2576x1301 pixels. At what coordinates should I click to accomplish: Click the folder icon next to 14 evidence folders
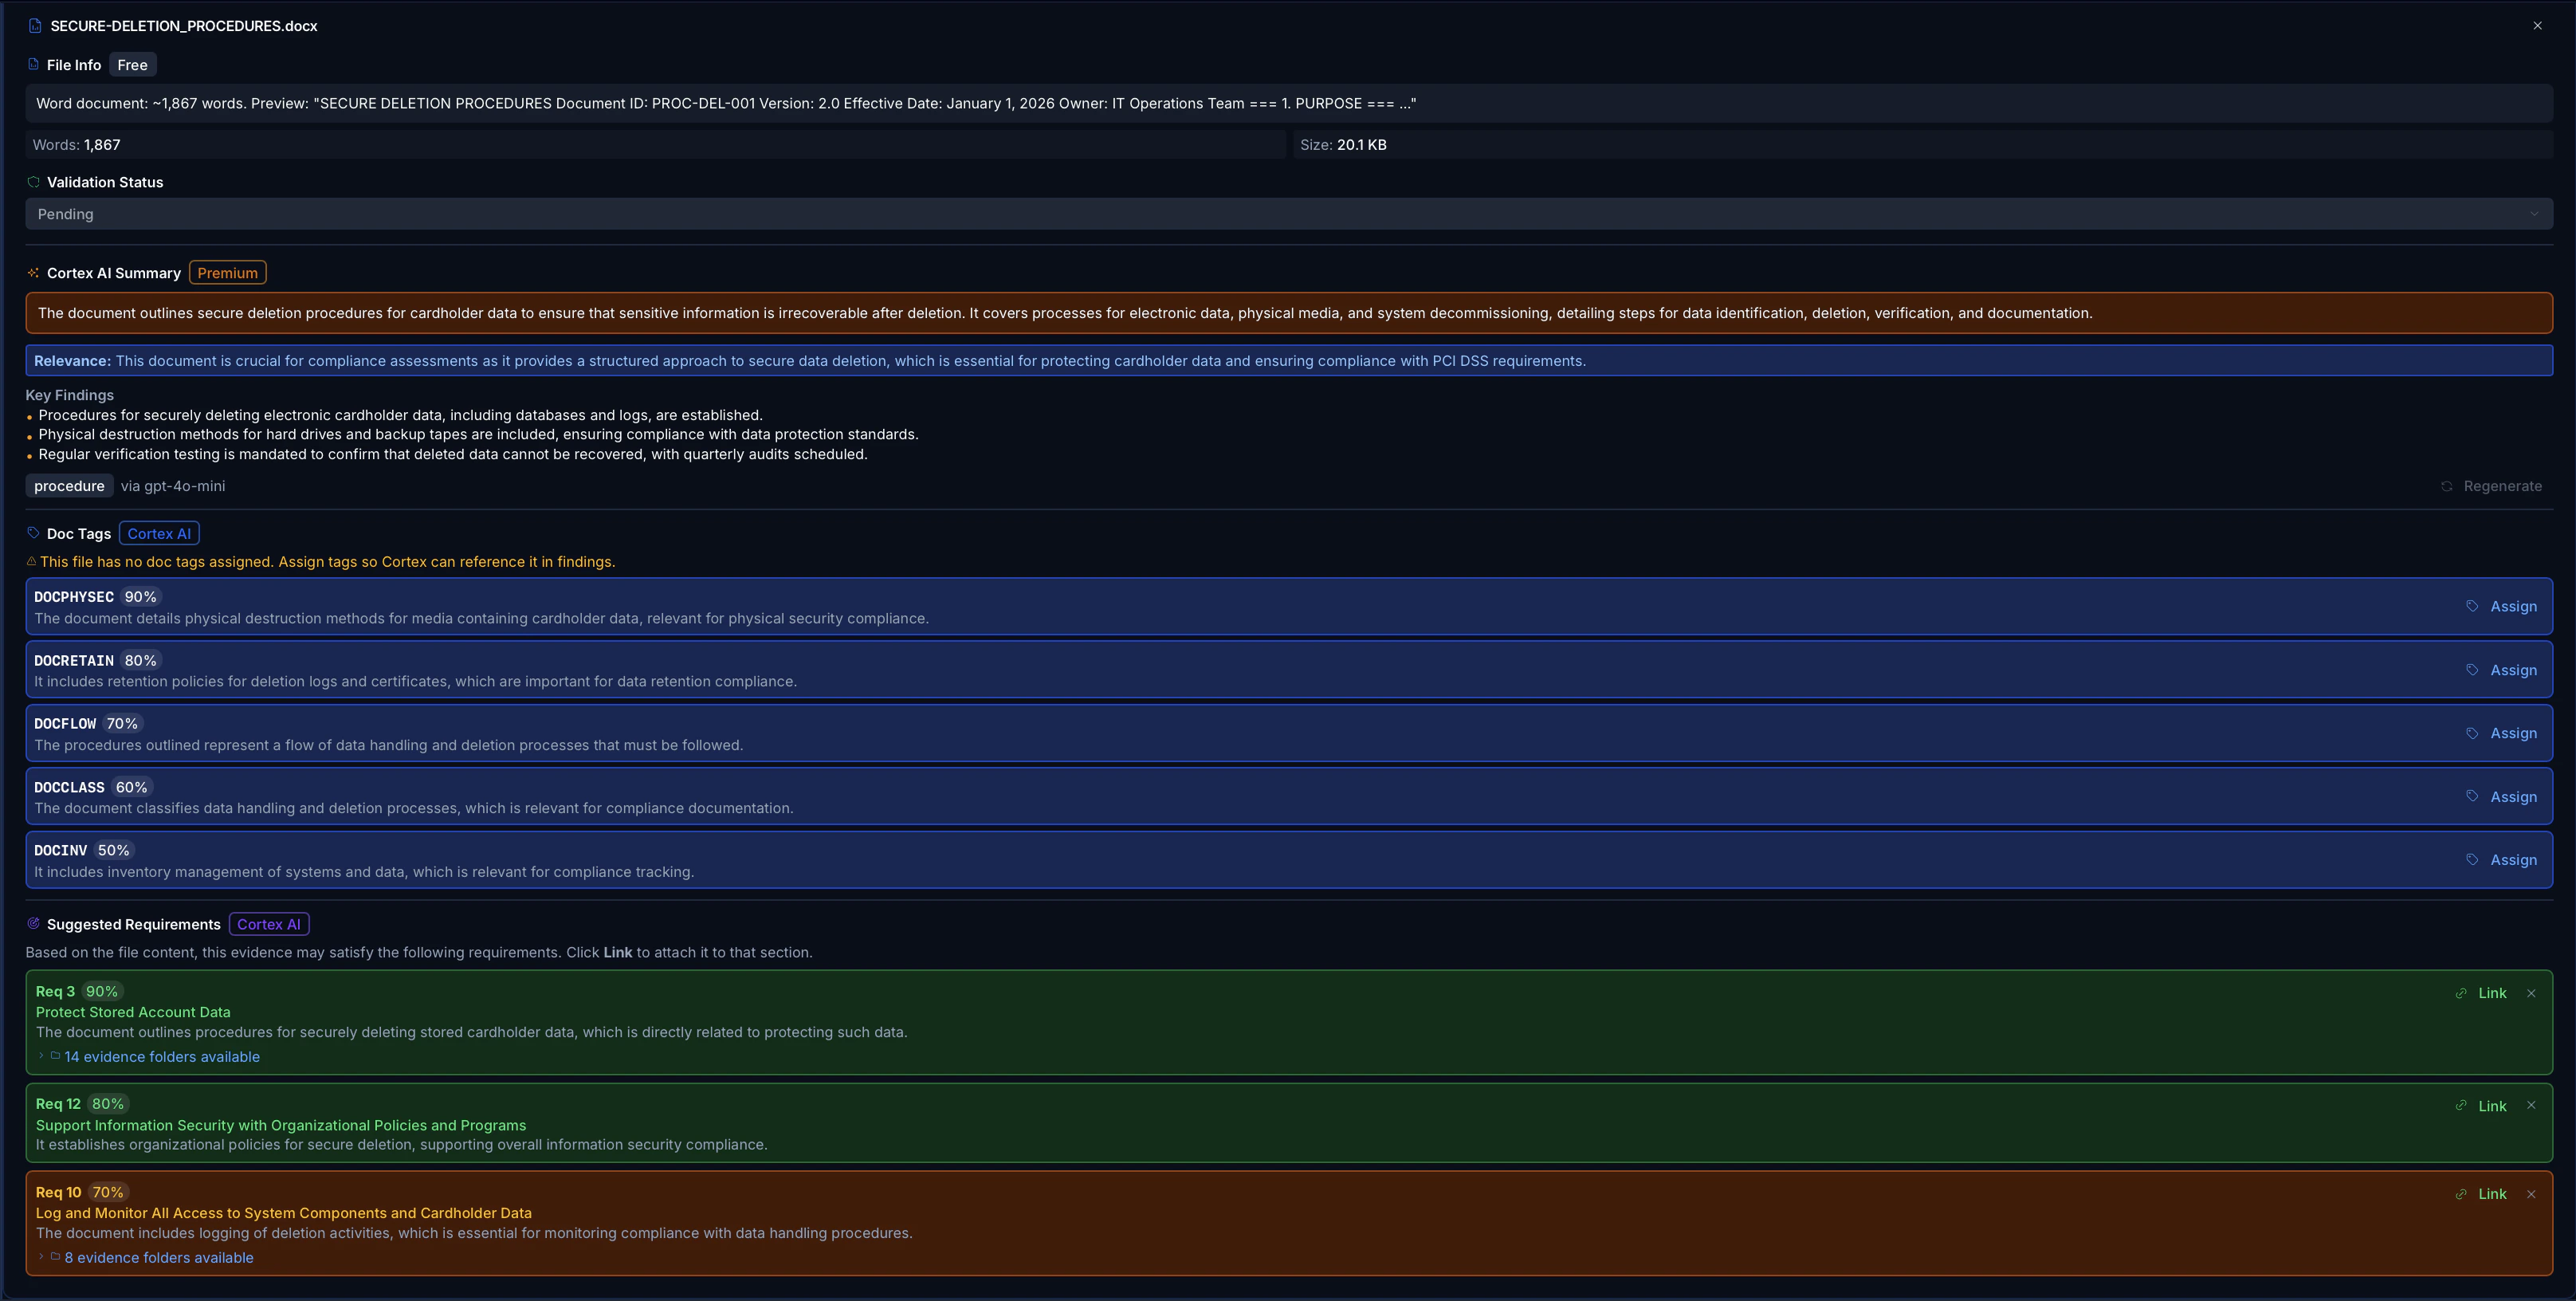[54, 1056]
